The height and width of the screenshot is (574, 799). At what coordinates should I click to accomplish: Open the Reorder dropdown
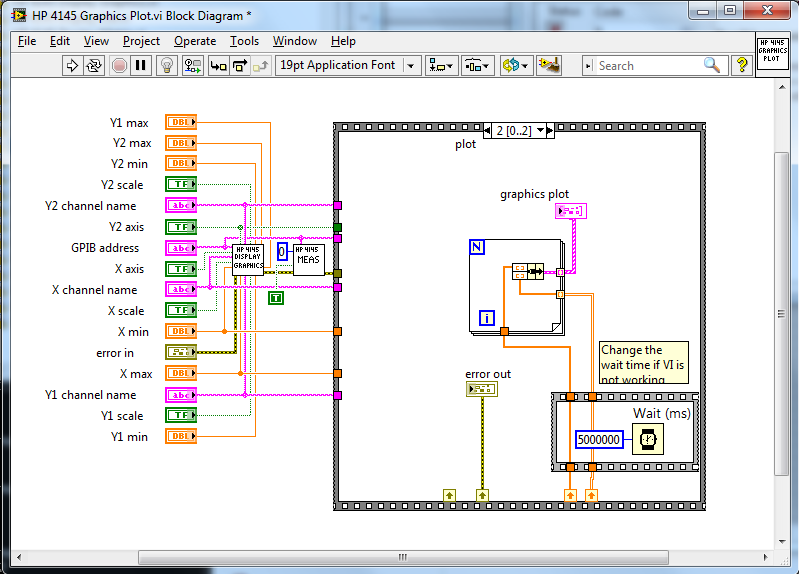(x=517, y=66)
